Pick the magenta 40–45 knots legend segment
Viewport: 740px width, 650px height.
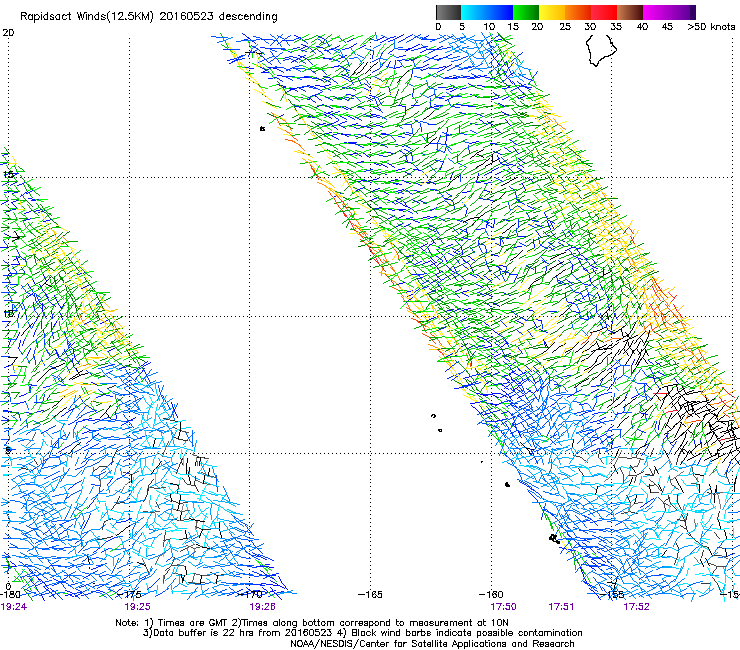tap(656, 12)
